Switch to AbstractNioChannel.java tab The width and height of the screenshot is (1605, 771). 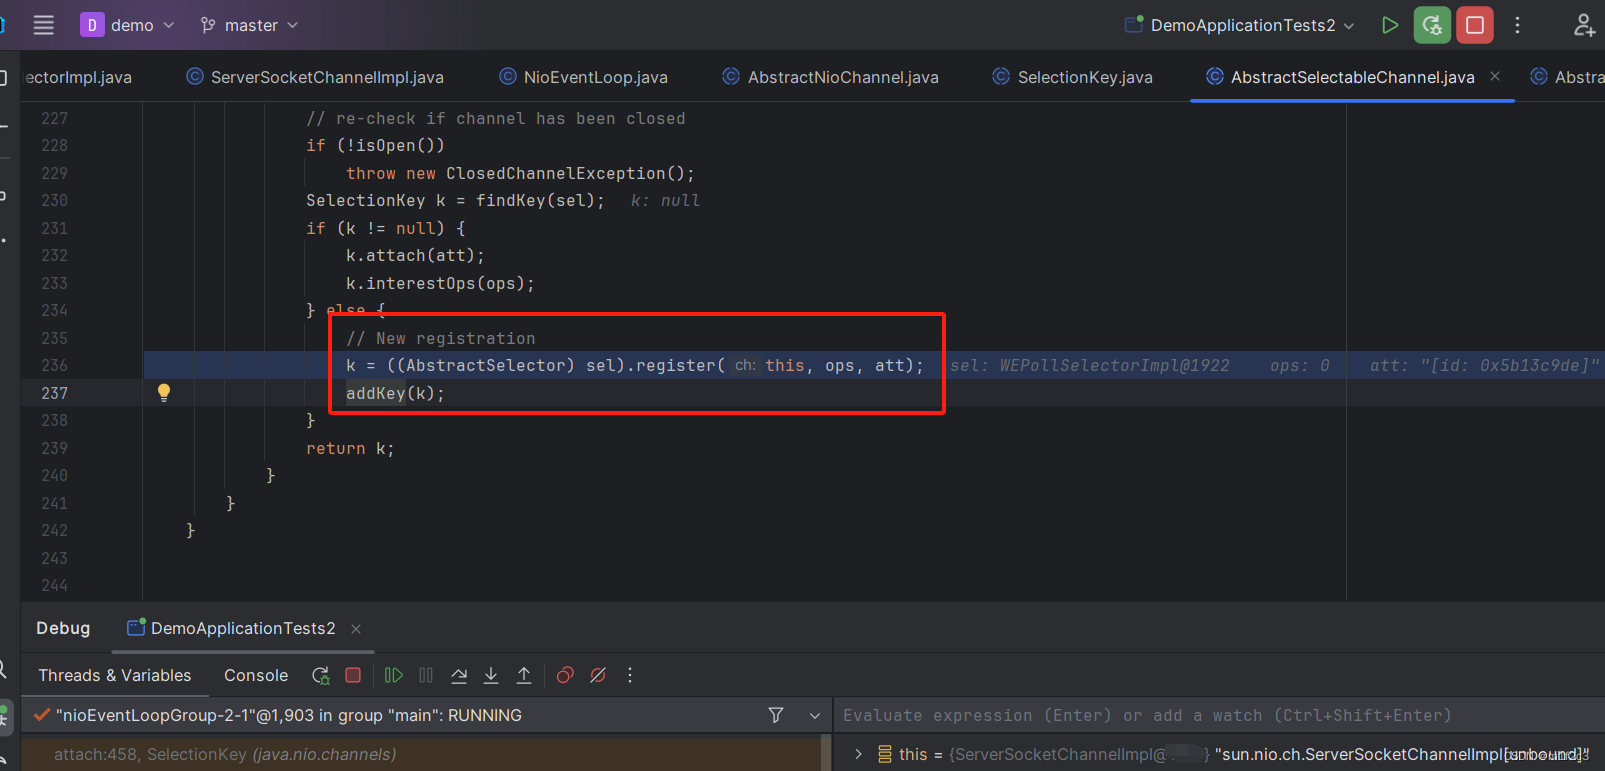click(x=831, y=77)
